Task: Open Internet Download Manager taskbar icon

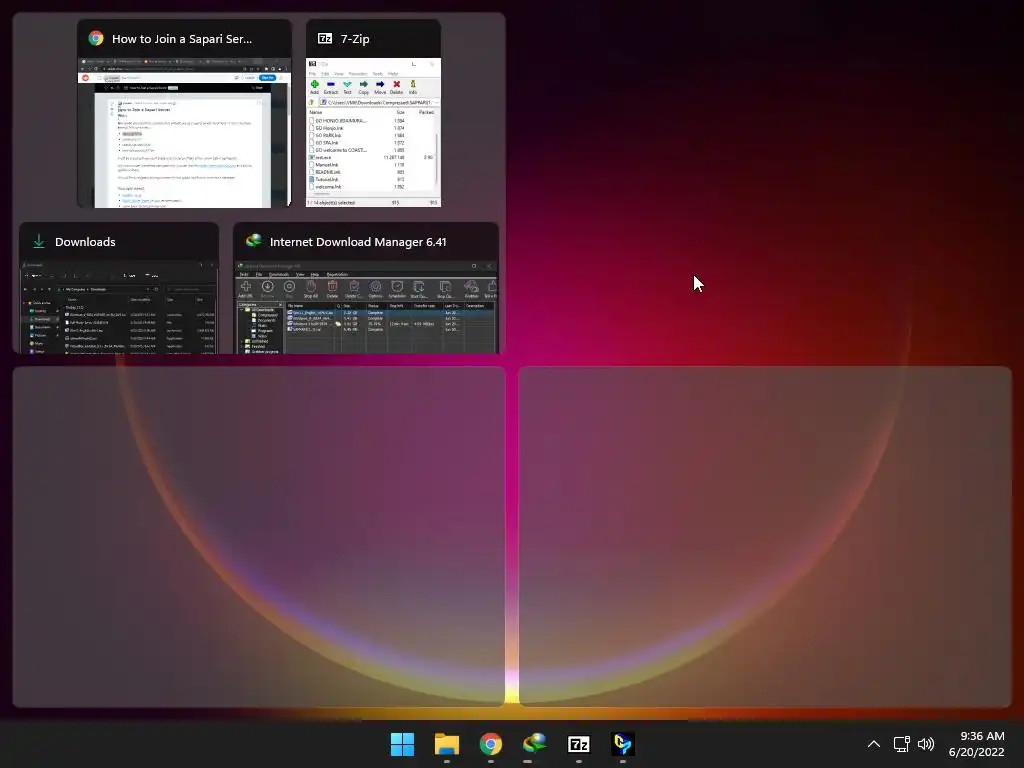Action: pos(534,744)
